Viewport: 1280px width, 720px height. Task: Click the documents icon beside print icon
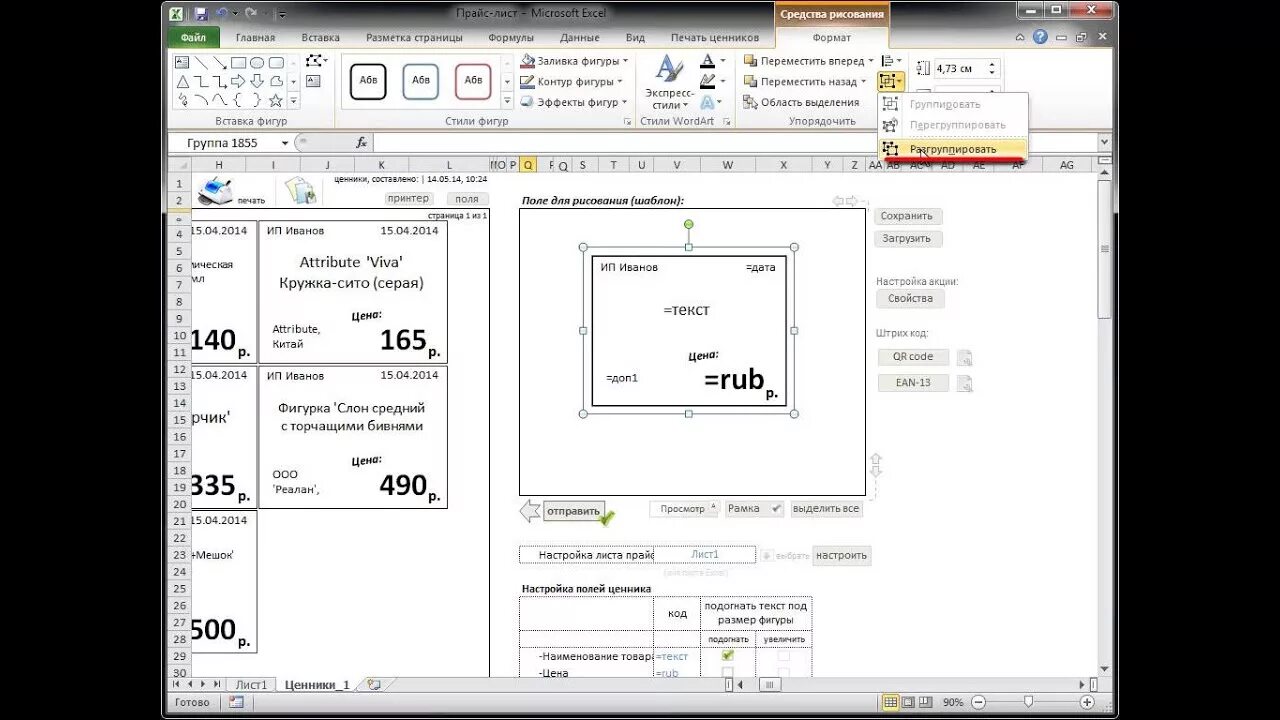(x=300, y=190)
